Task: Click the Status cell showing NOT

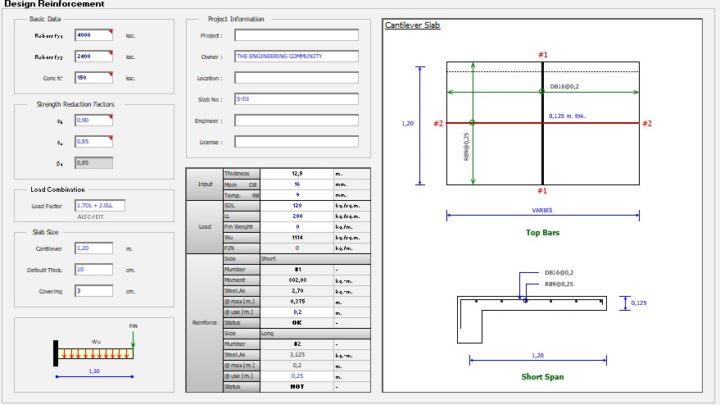Action: coord(297,387)
